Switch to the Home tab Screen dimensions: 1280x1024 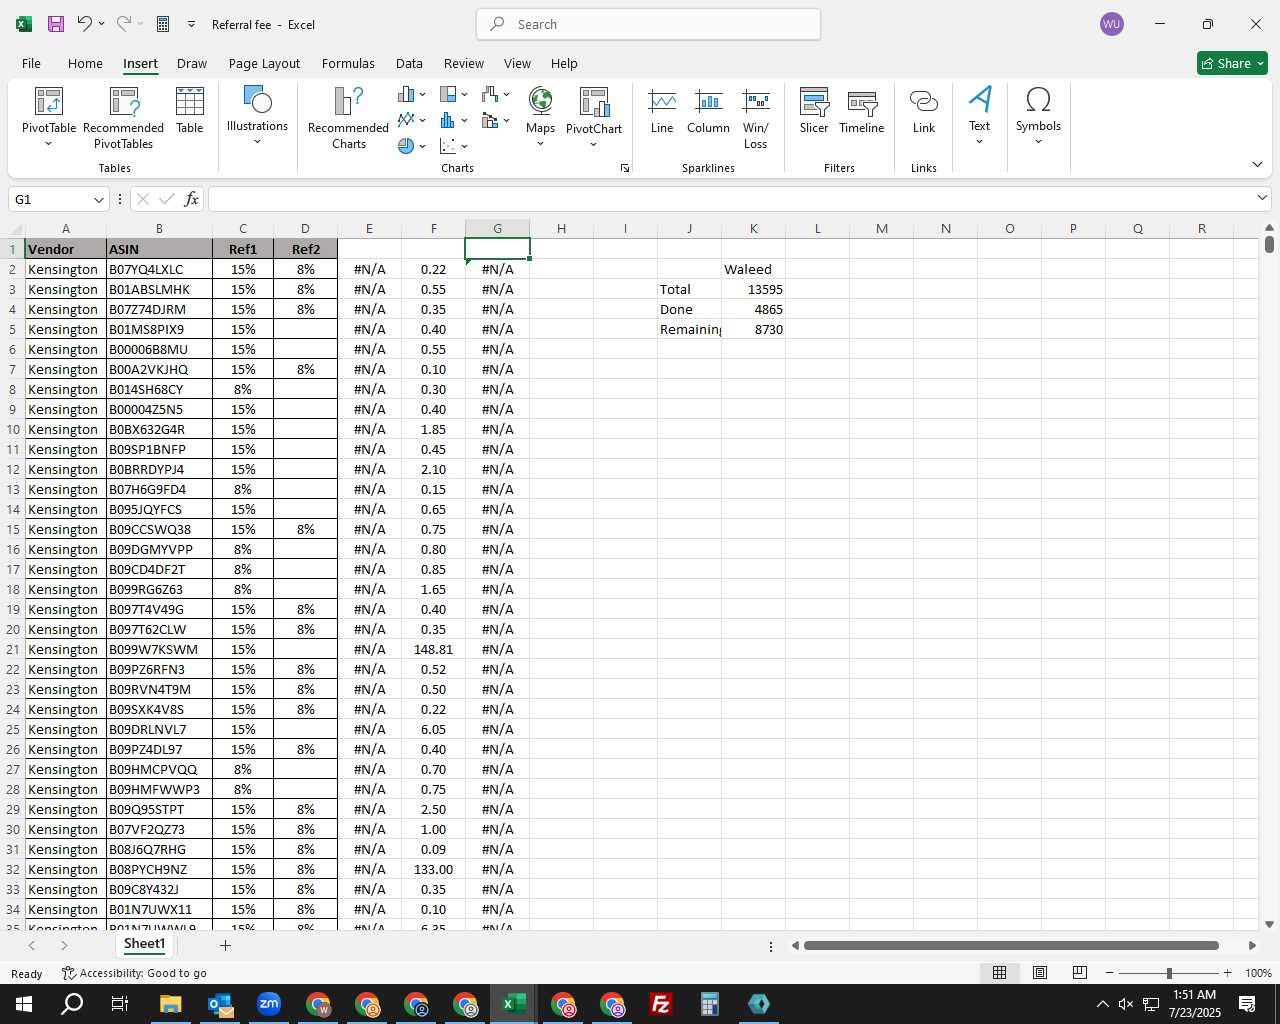pos(85,63)
